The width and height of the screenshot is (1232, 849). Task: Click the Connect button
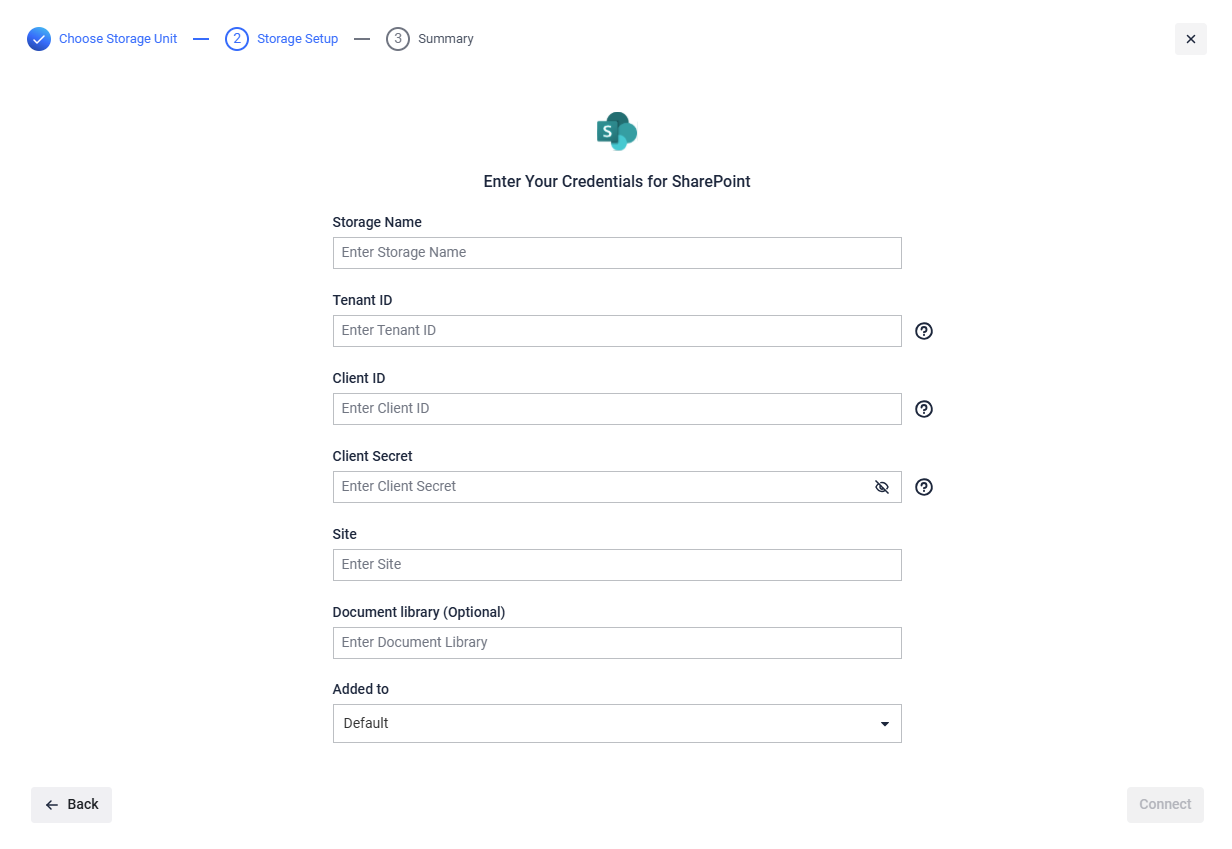point(1165,805)
